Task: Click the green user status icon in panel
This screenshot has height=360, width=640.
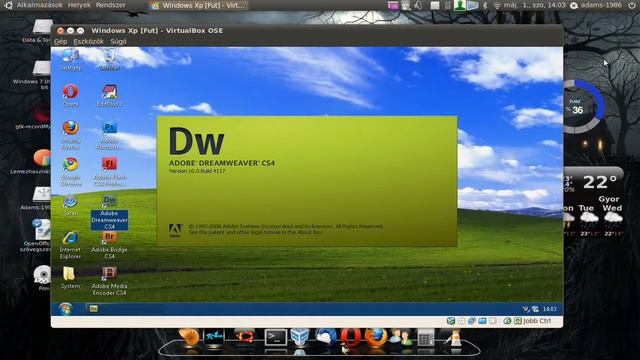Action: click(460, 5)
